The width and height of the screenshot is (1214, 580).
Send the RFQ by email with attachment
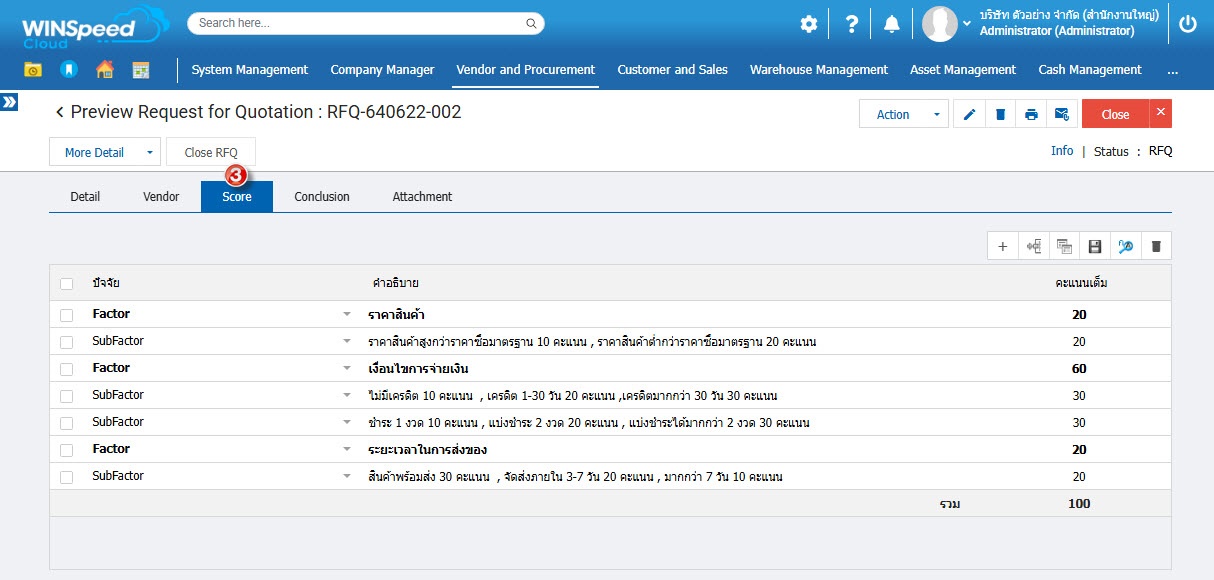click(1061, 115)
